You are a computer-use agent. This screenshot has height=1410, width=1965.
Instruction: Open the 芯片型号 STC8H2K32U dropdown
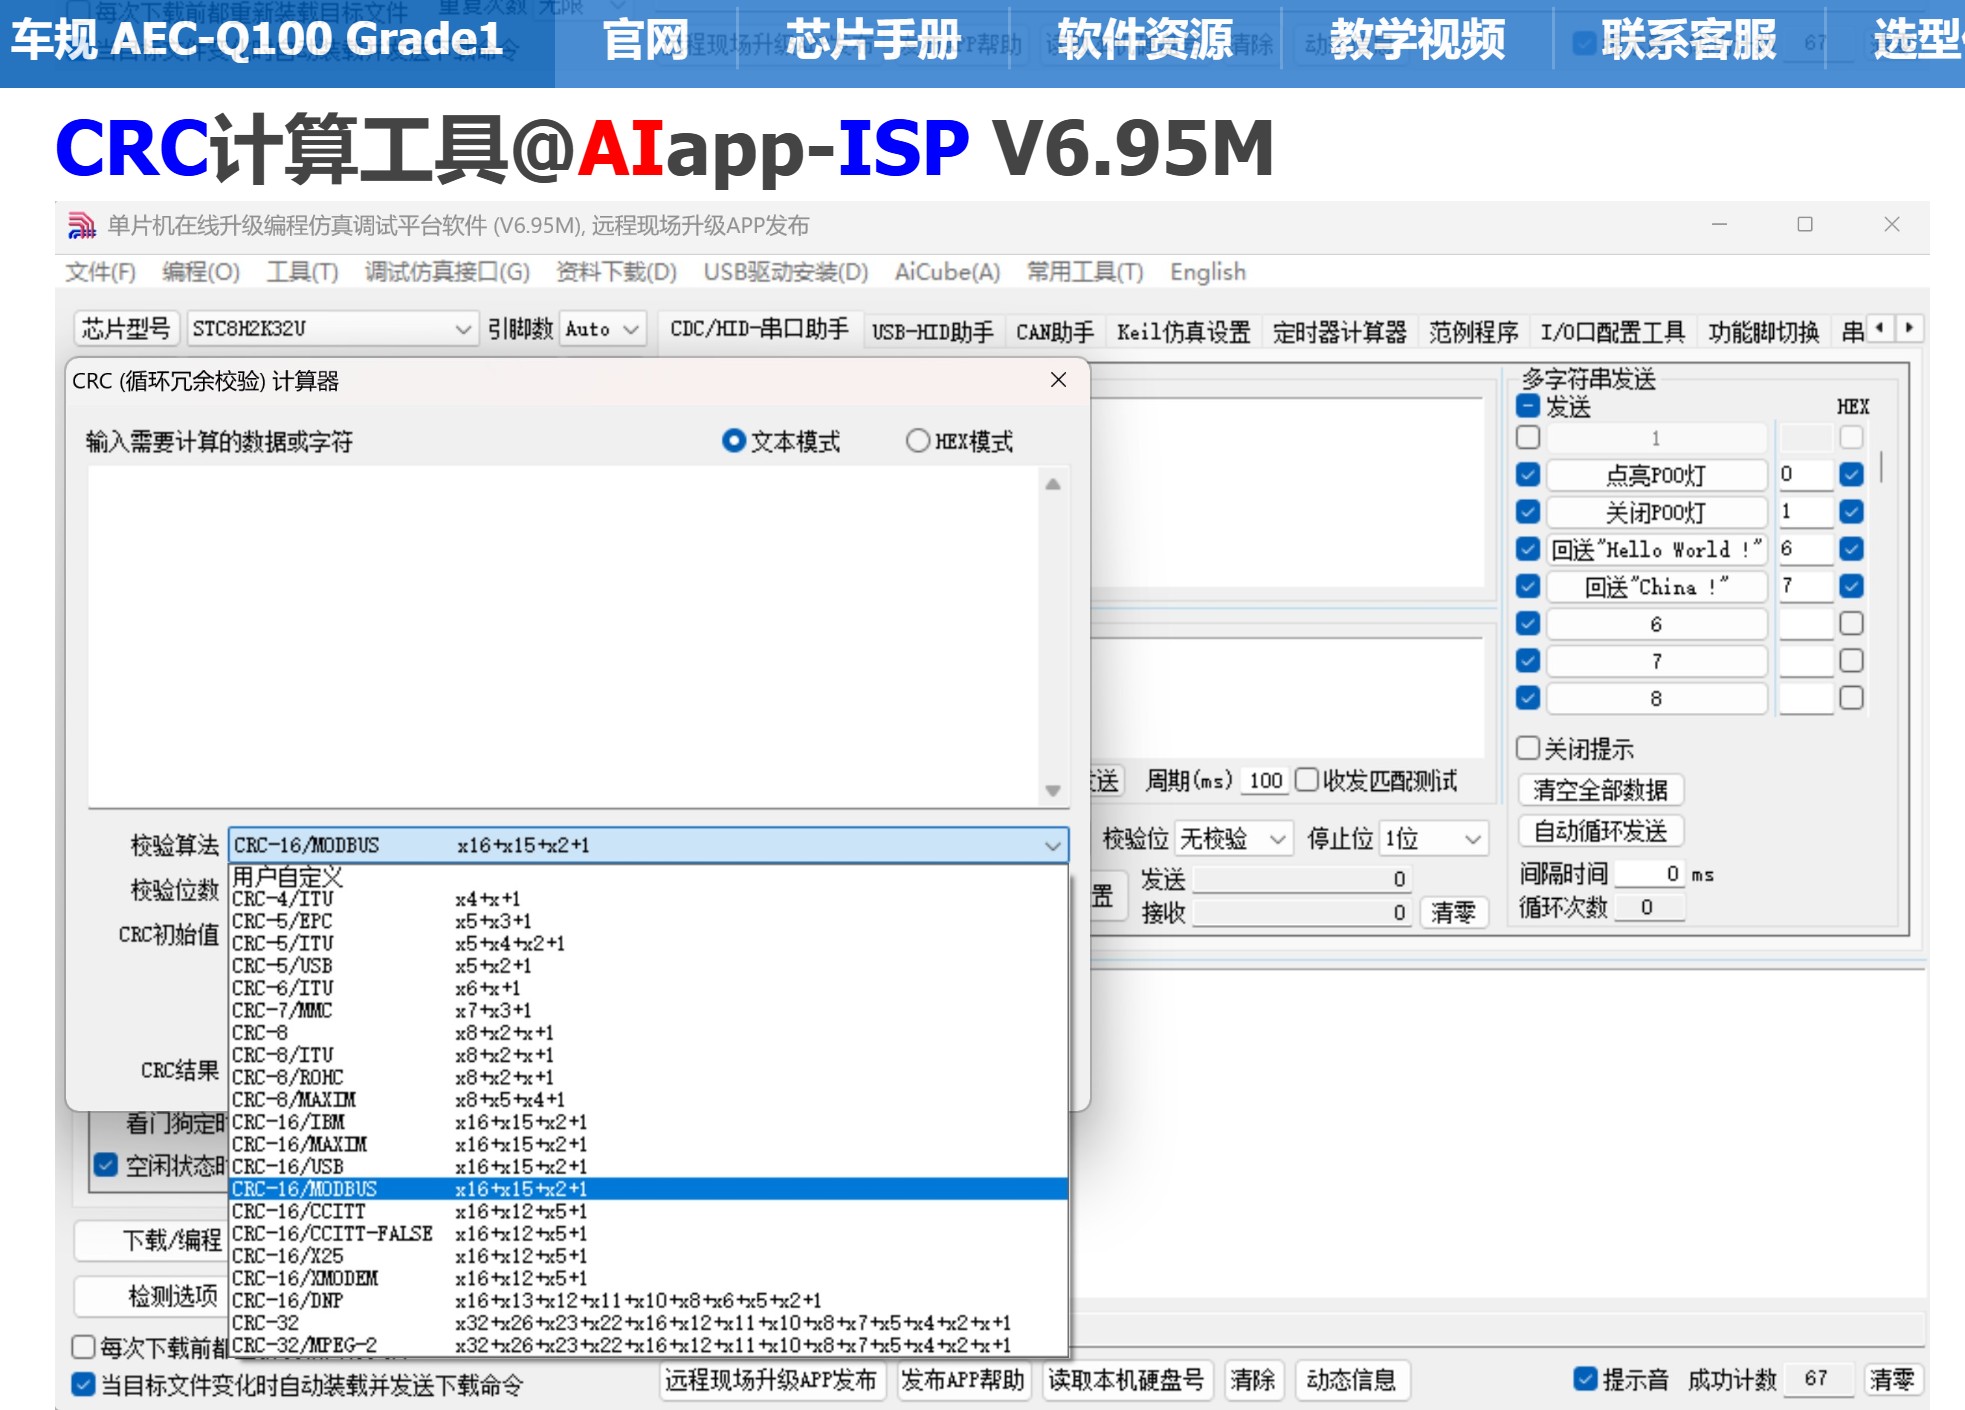point(462,329)
